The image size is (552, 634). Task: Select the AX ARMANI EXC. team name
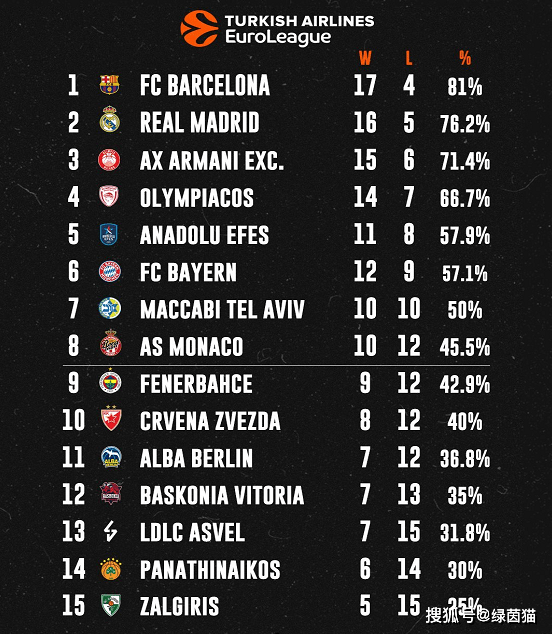click(x=211, y=161)
